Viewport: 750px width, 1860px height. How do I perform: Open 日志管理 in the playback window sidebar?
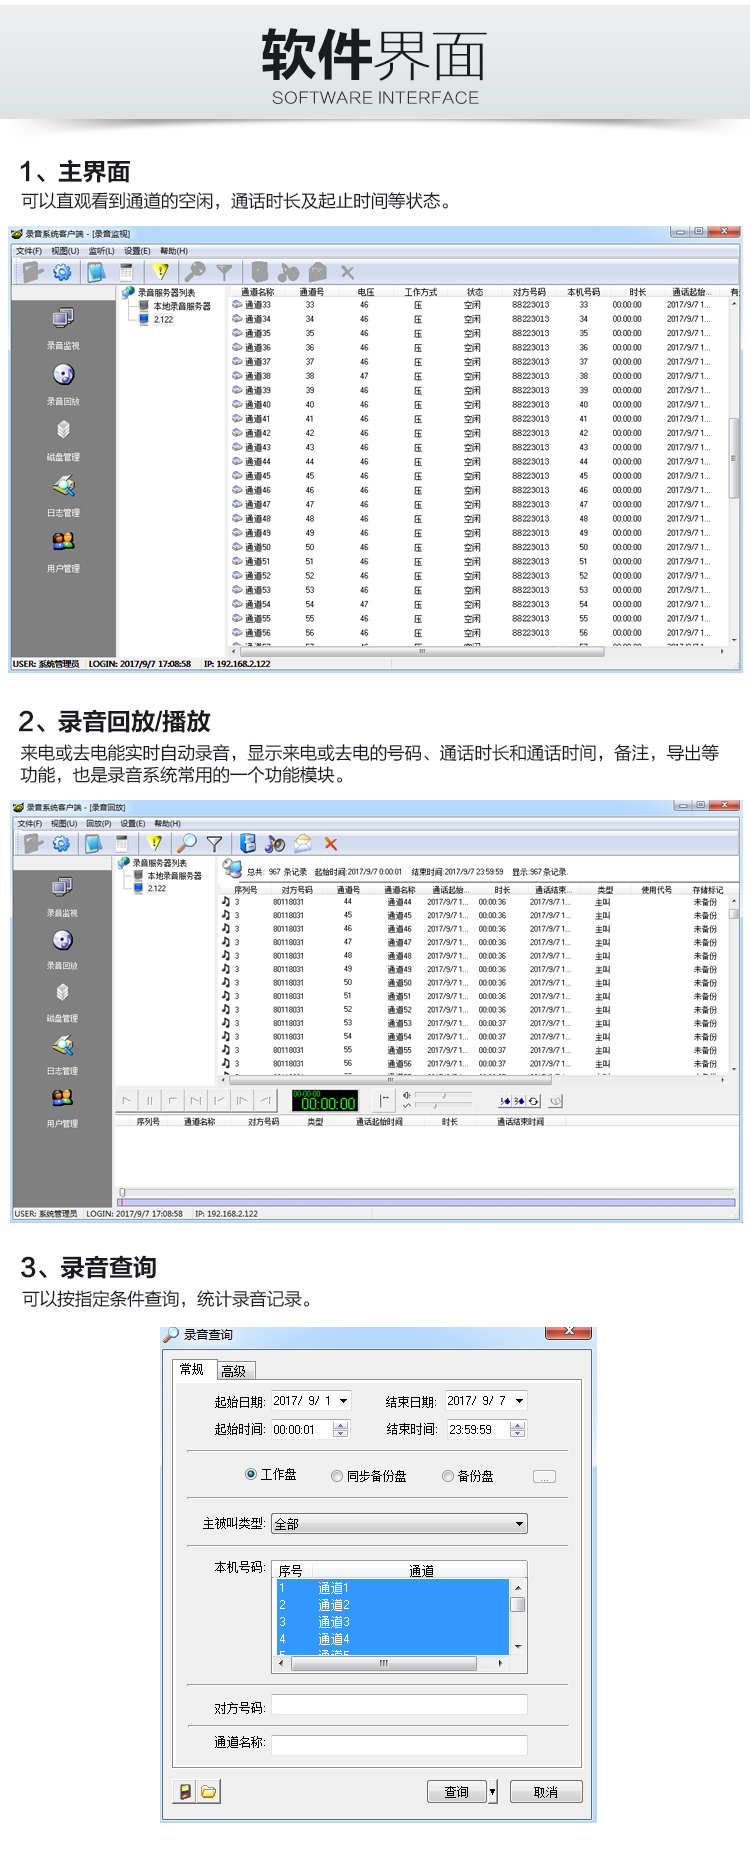62,1054
